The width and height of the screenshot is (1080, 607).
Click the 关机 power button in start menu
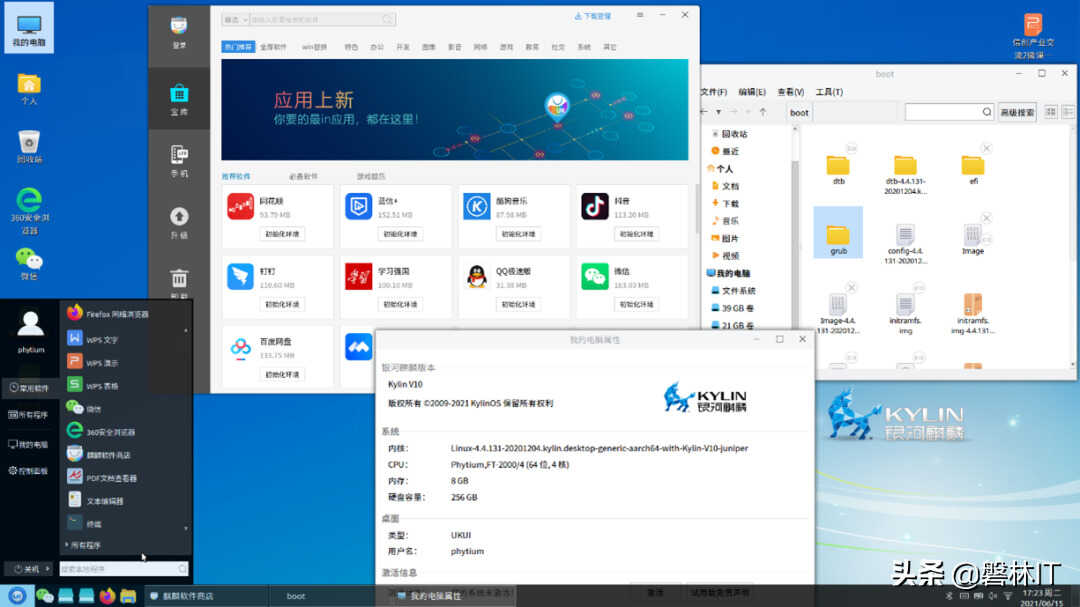27,569
